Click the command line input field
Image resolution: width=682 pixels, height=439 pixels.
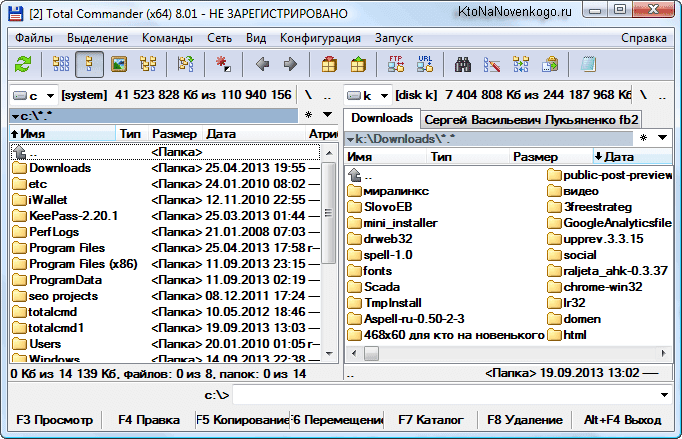point(445,395)
